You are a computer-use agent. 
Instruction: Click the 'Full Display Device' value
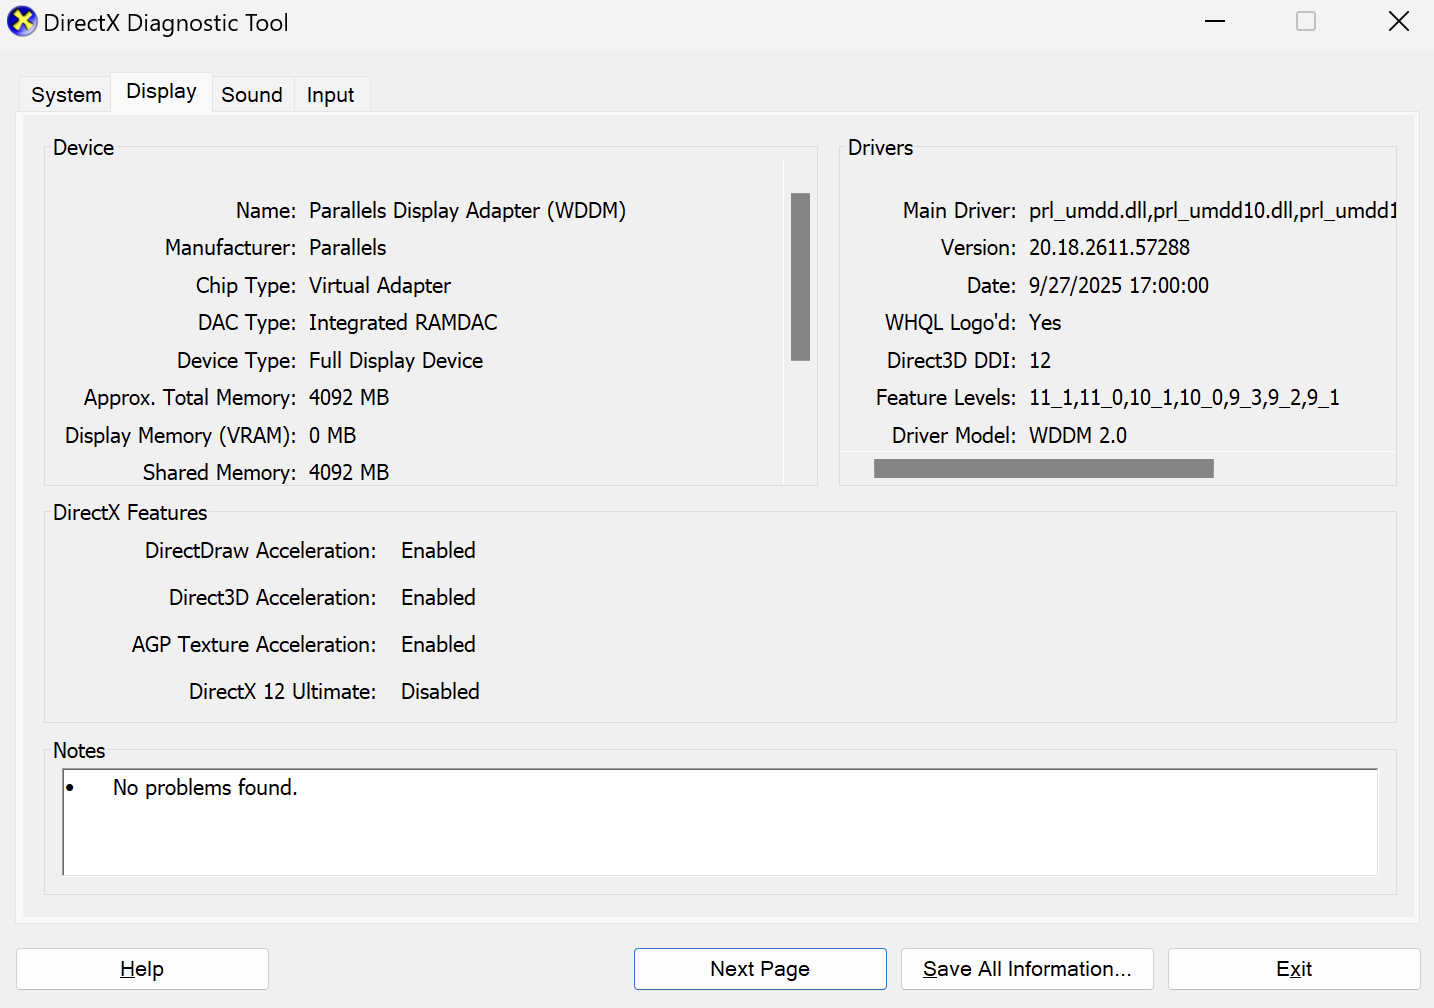[396, 361]
